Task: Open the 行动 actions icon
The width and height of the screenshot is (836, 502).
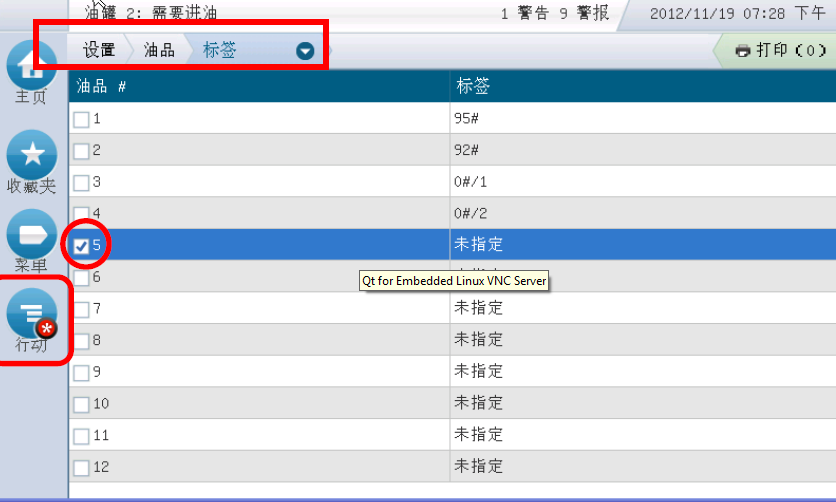Action: (x=31, y=314)
